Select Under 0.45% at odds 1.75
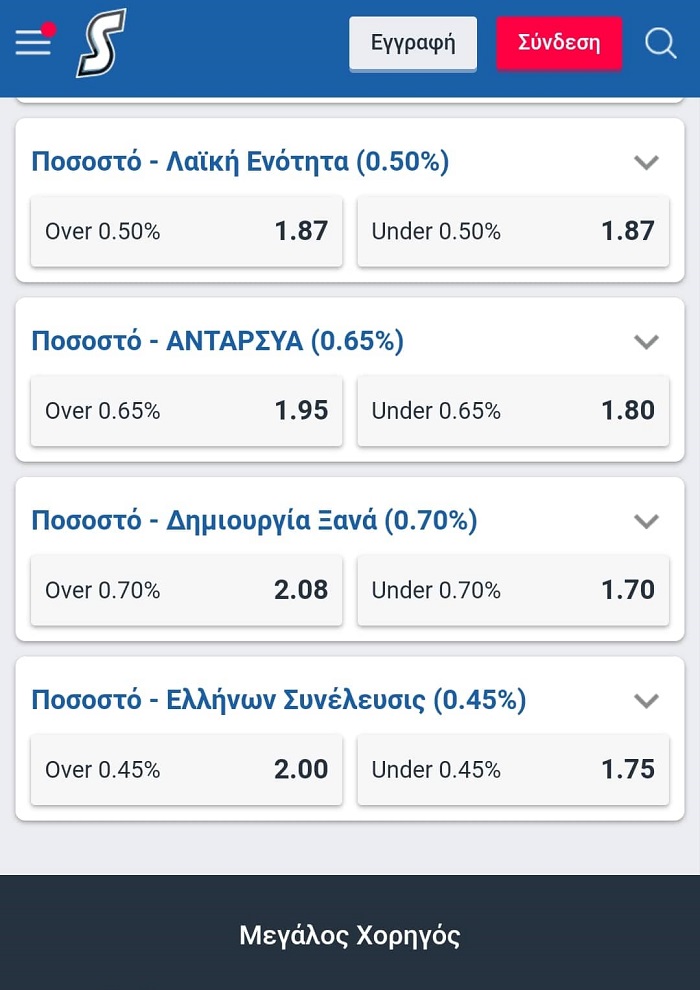Screen dimensions: 700x990 (513, 769)
